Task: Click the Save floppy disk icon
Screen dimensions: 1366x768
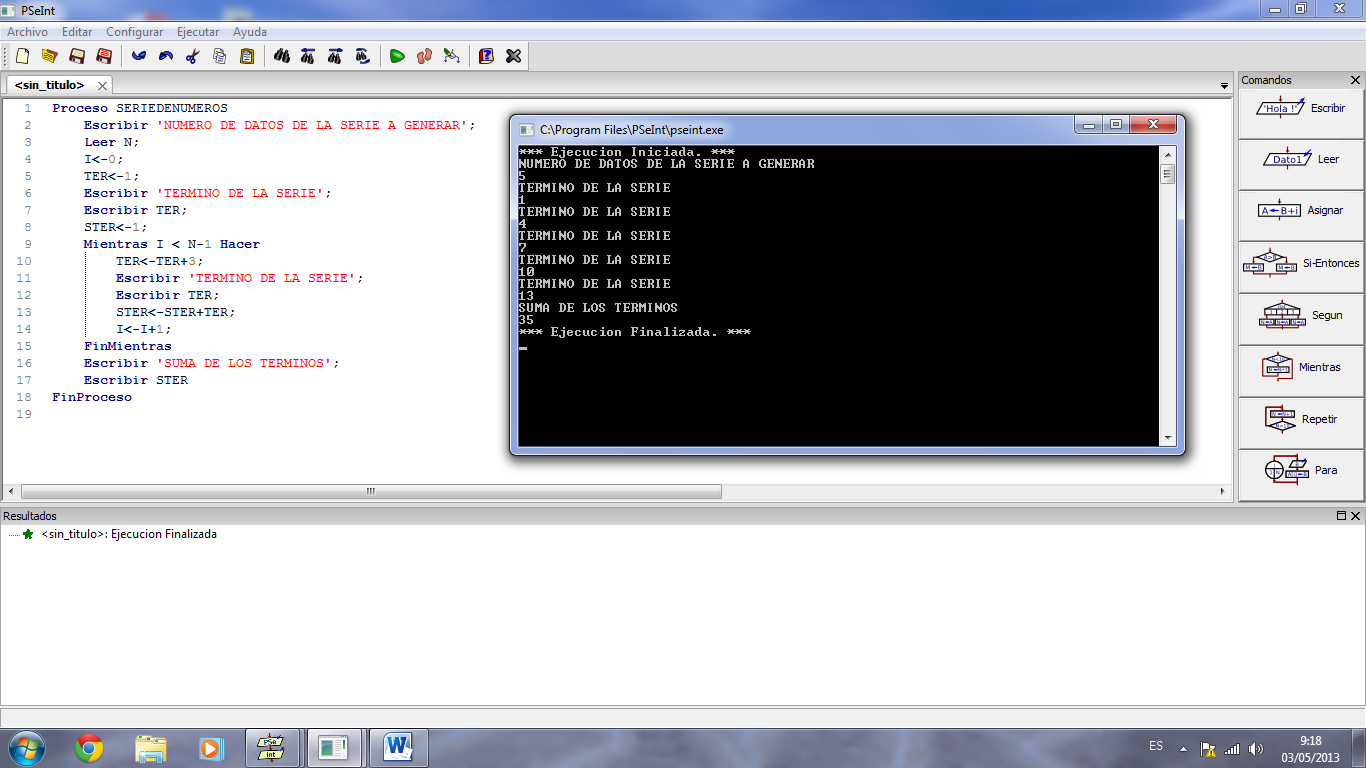Action: 76,56
